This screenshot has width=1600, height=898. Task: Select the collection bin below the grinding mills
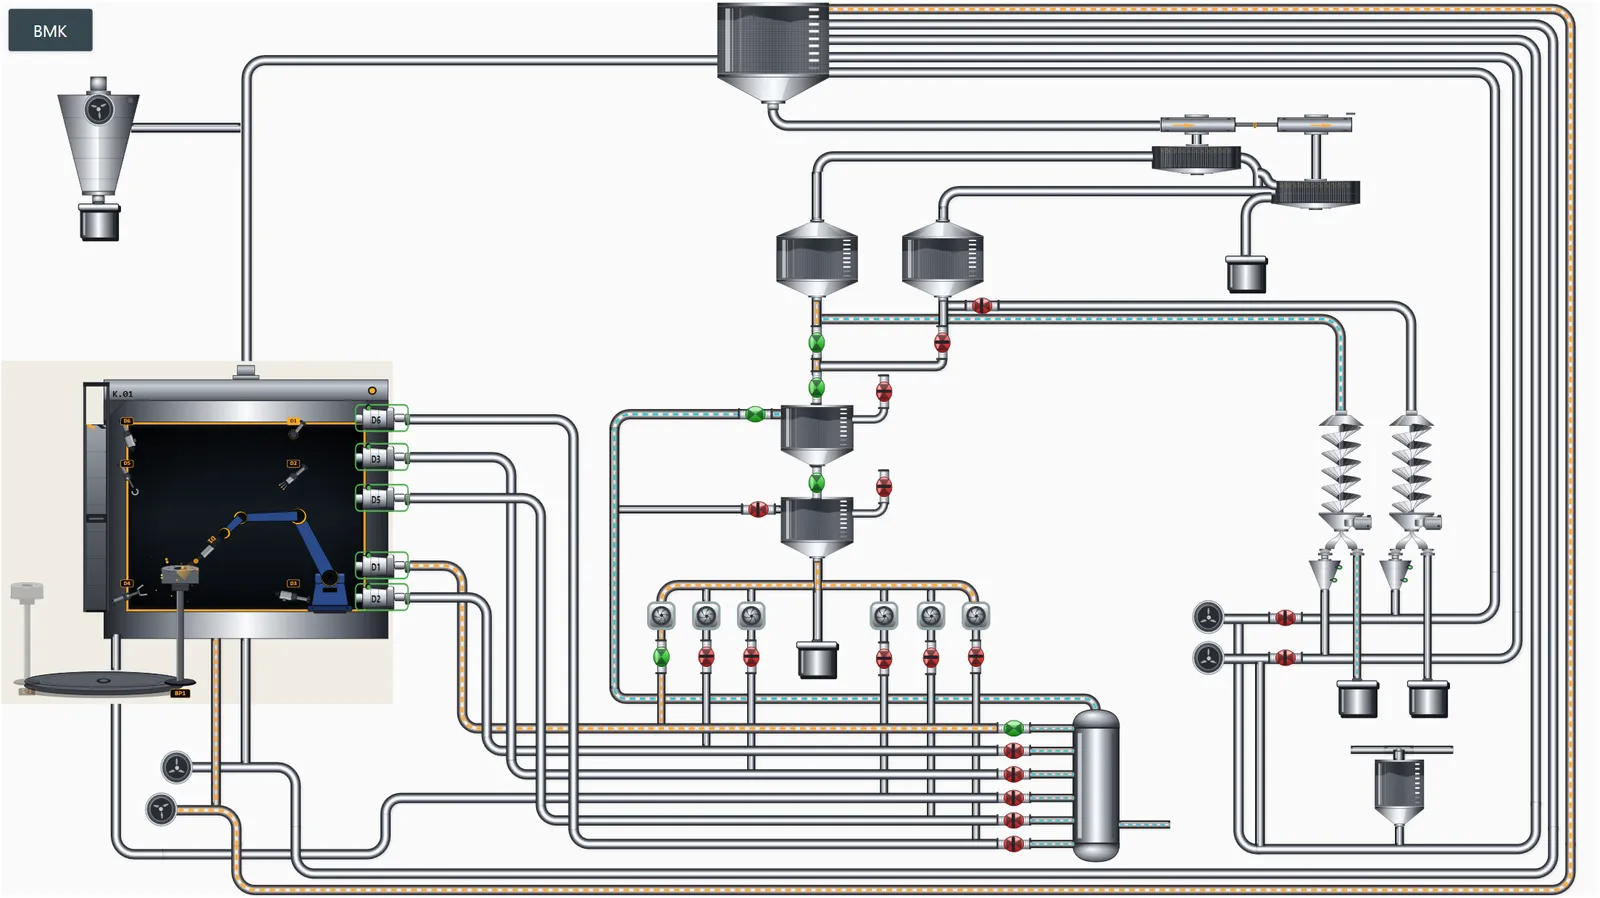(1246, 274)
